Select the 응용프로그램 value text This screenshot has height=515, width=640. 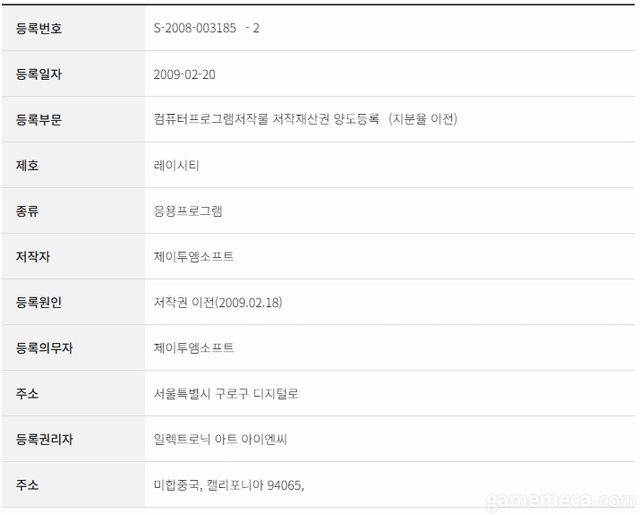(189, 211)
